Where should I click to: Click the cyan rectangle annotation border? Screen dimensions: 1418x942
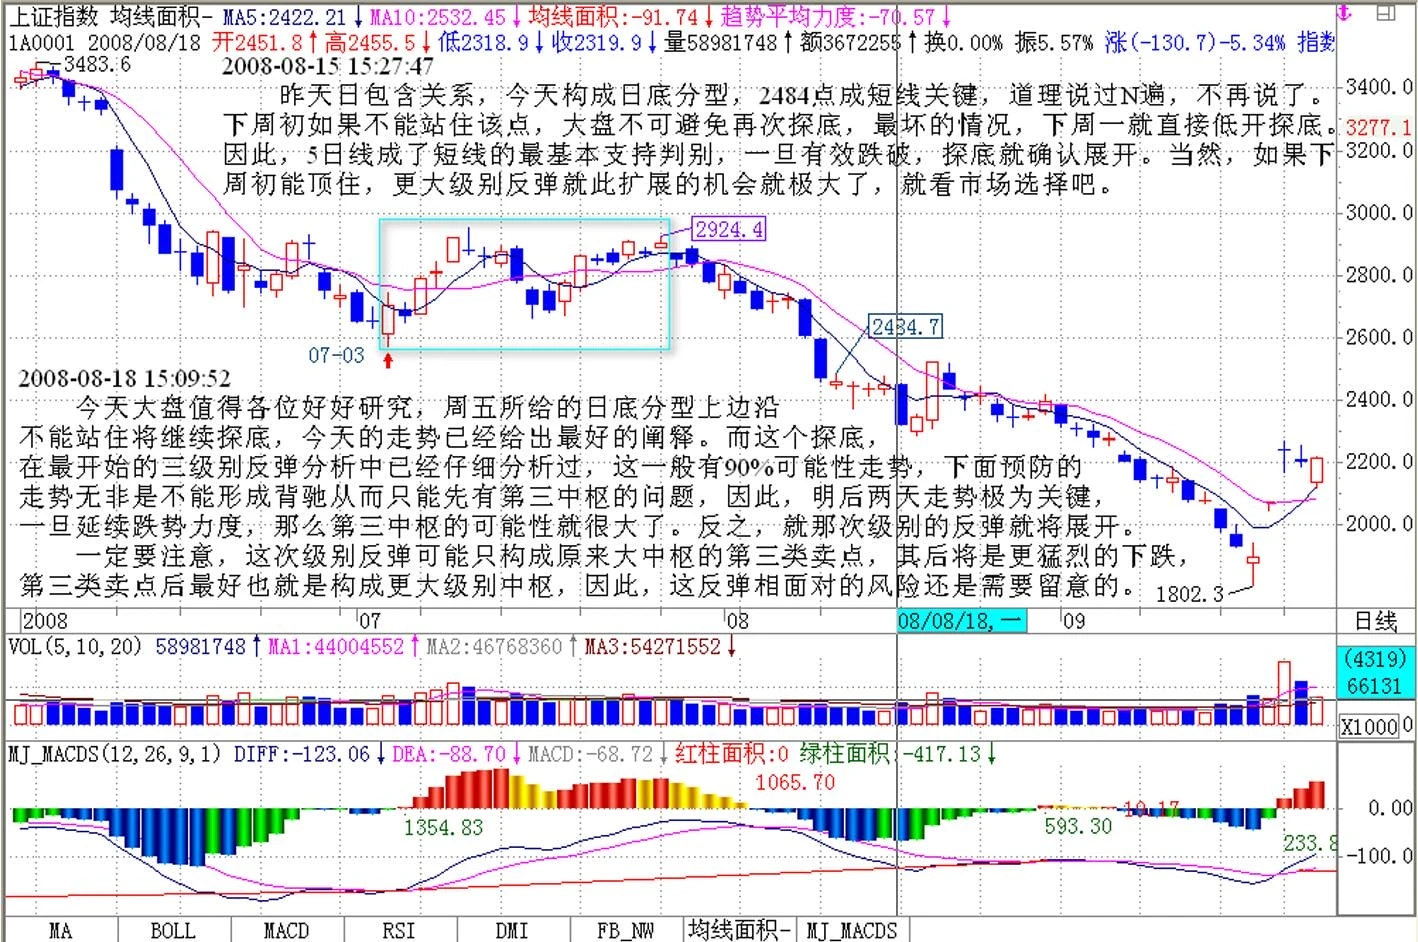524,220
